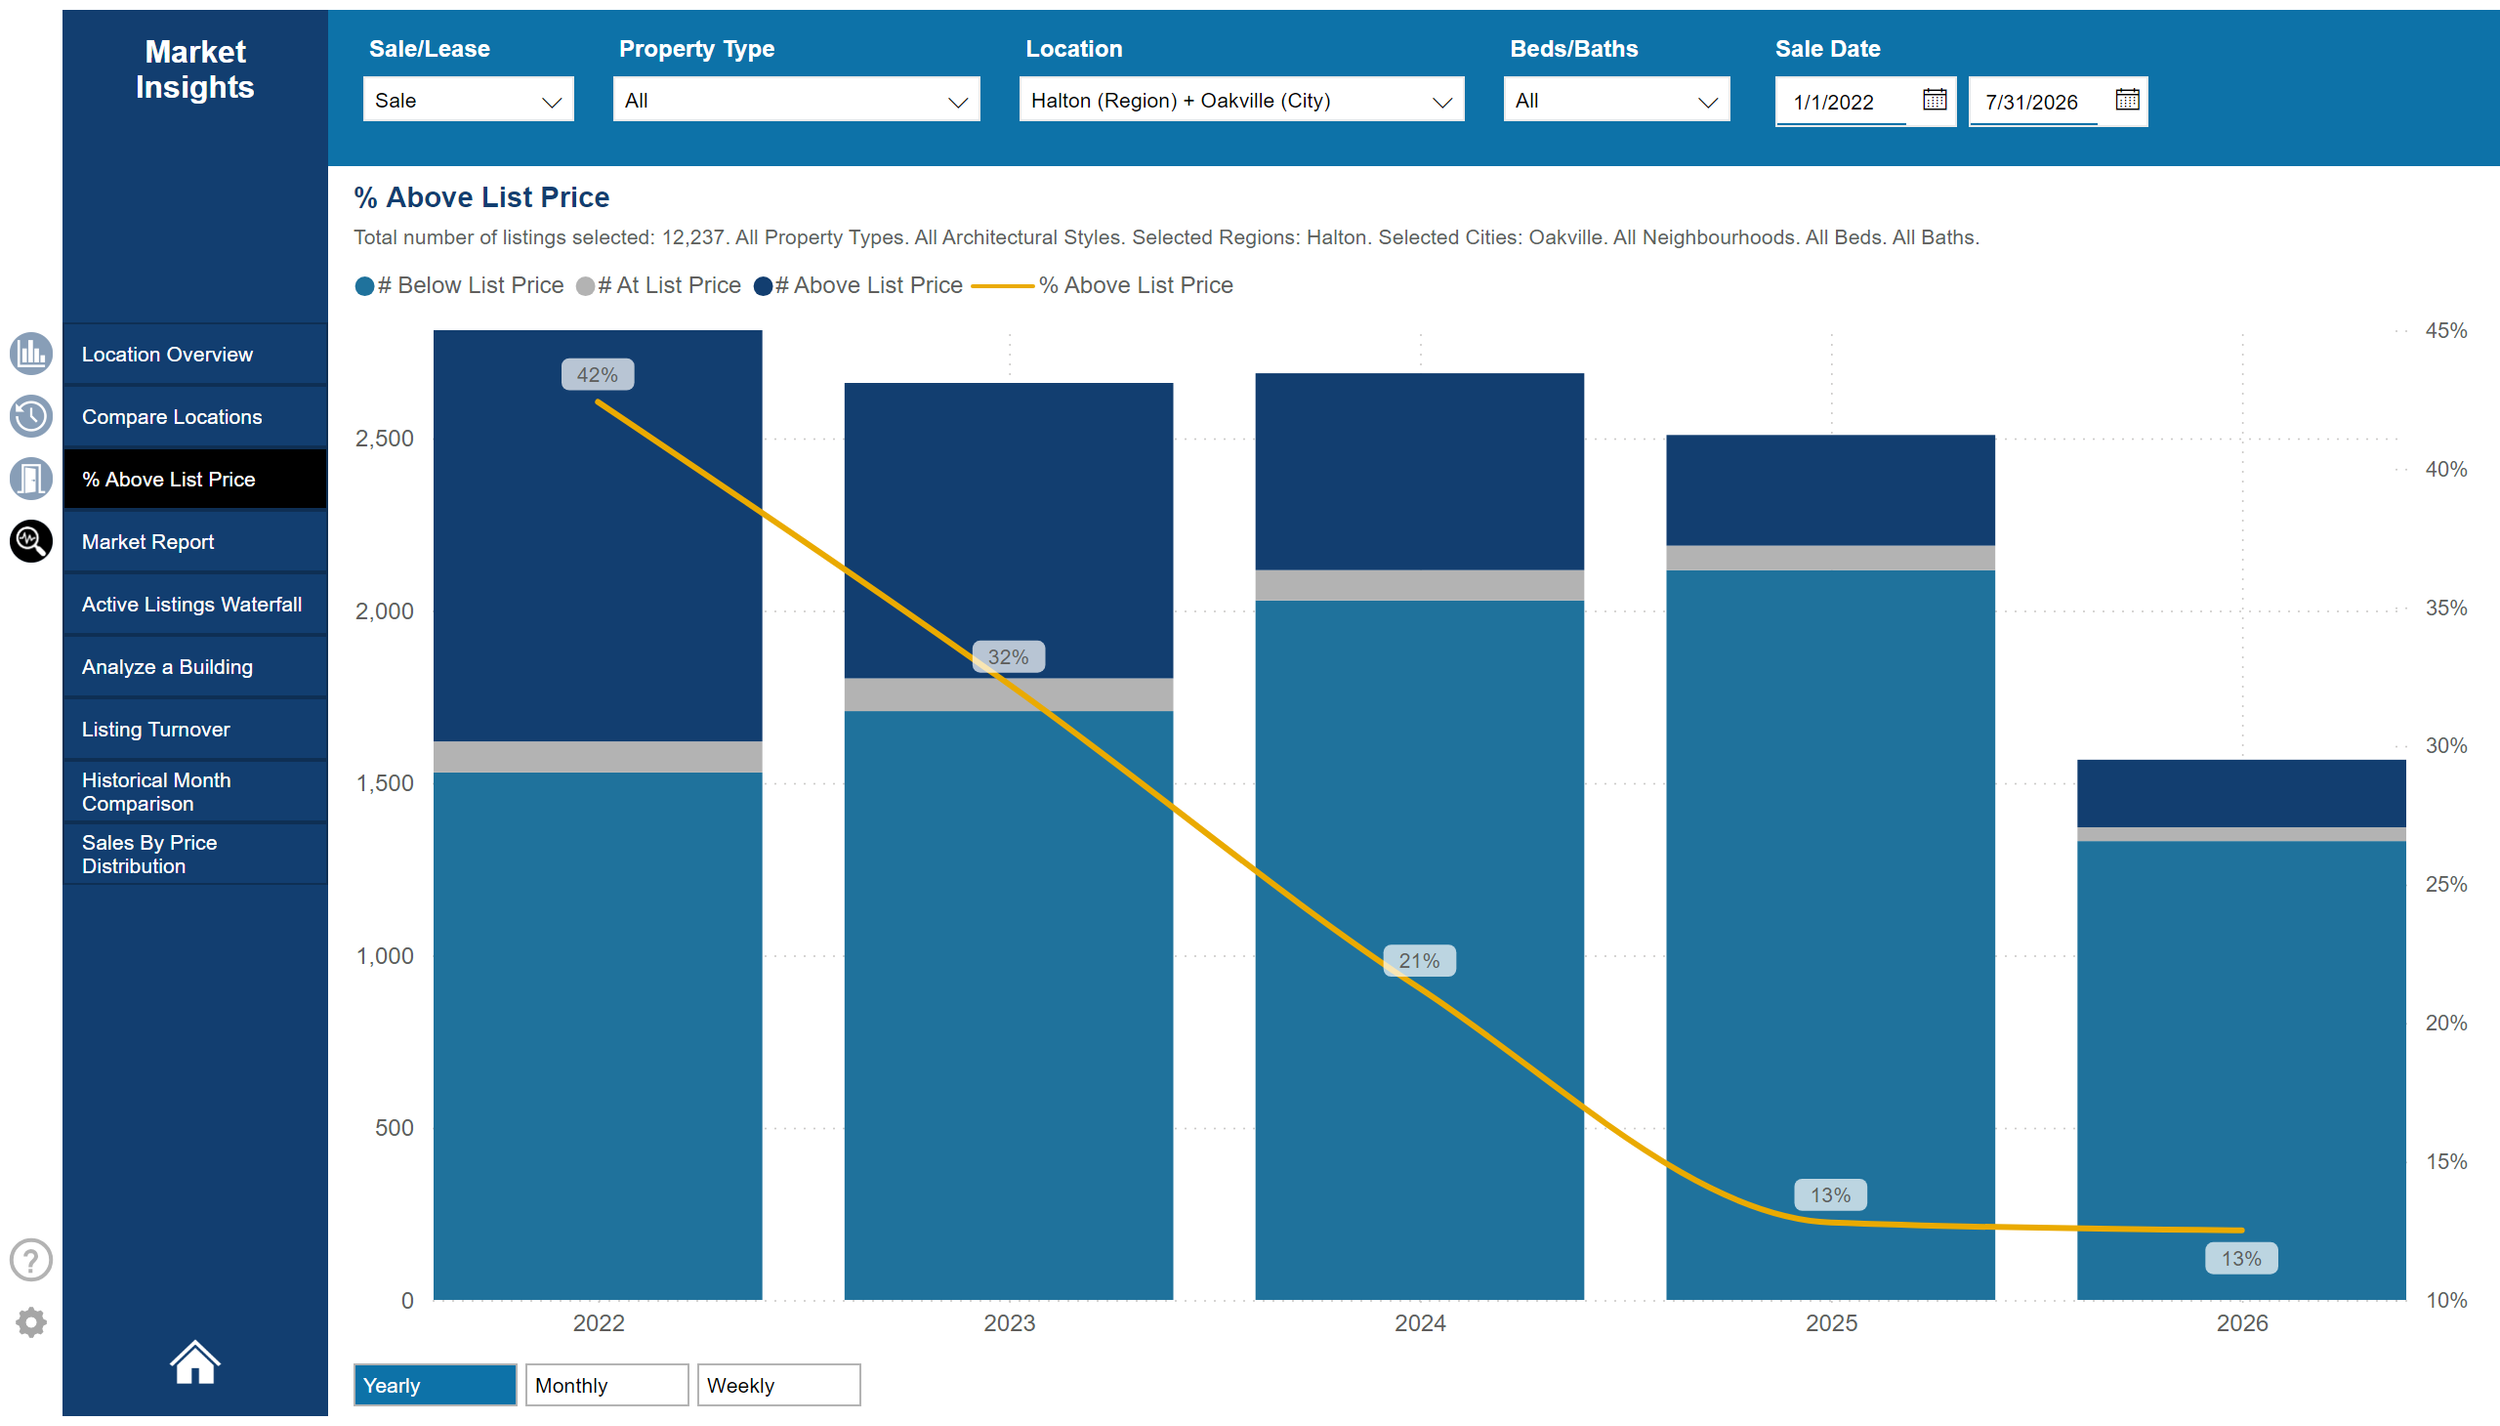Select the 2025 above-list dark bar segment
Viewport: 2500px width, 1426px height.
pos(1830,490)
